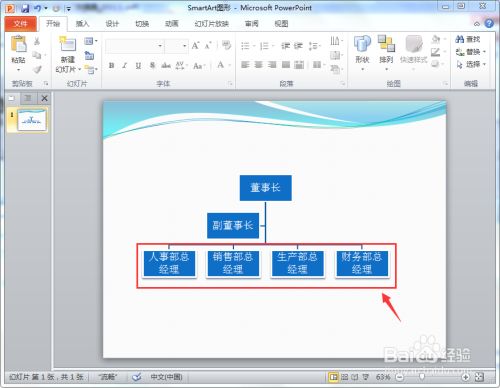The height and width of the screenshot is (388, 500).
Task: Click the Format Painter brush icon
Action: pyautogui.click(x=37, y=69)
